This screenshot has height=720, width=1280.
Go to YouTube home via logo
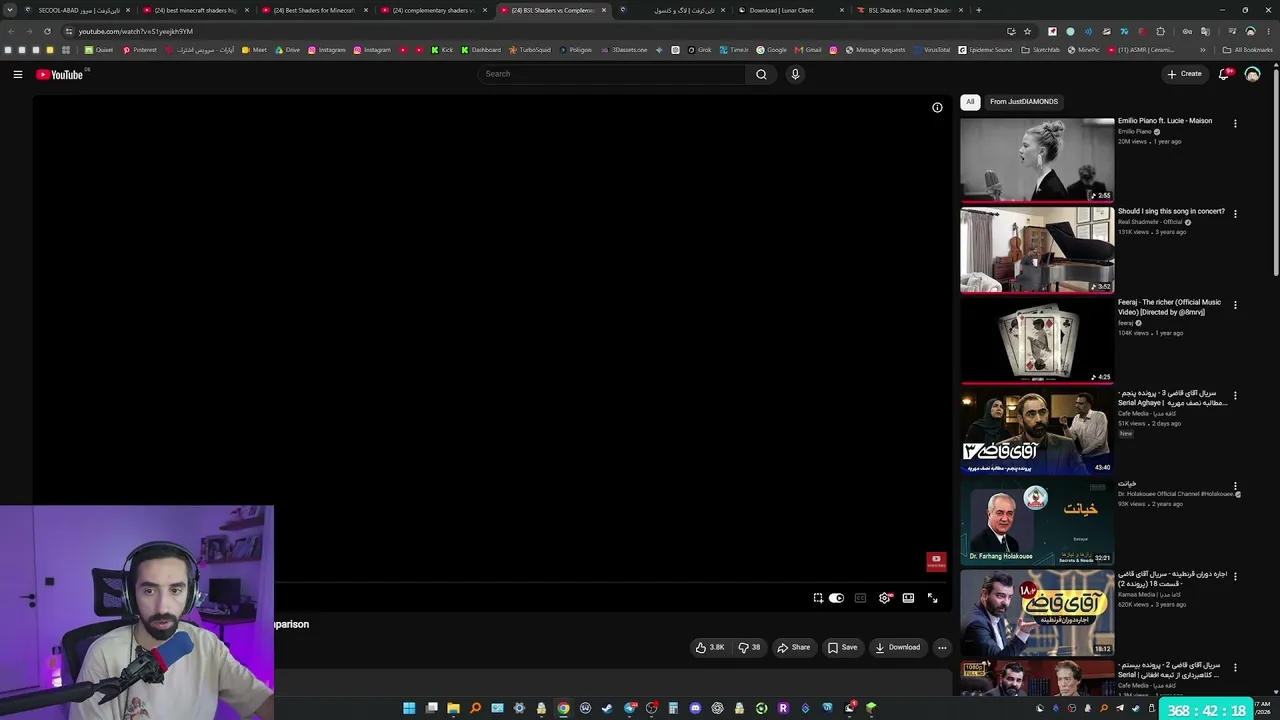pos(60,74)
